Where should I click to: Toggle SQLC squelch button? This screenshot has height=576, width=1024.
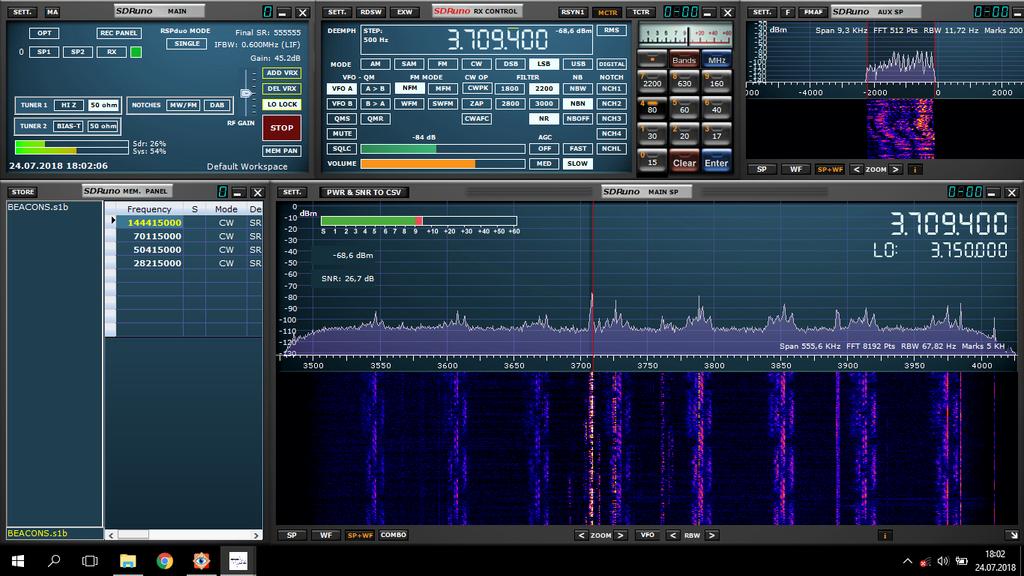(x=342, y=148)
